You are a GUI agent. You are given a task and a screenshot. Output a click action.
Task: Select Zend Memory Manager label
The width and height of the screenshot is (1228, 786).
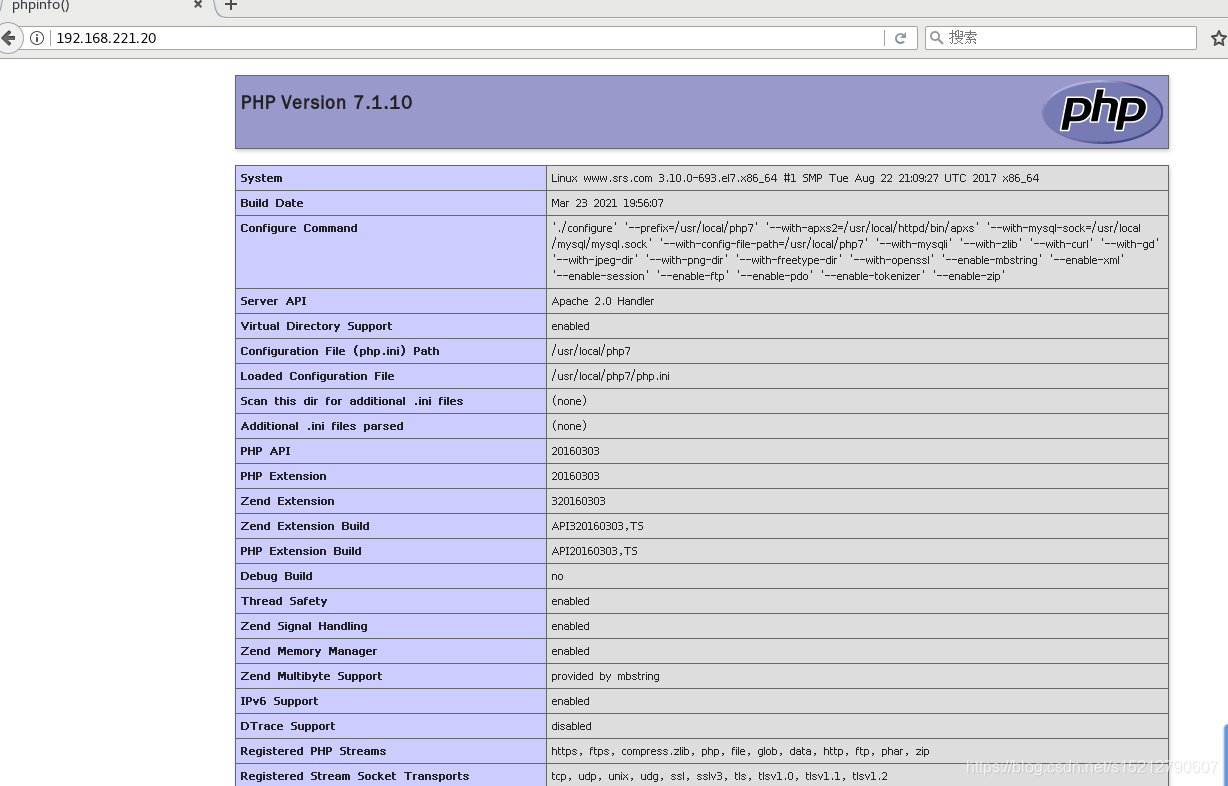[x=309, y=651]
